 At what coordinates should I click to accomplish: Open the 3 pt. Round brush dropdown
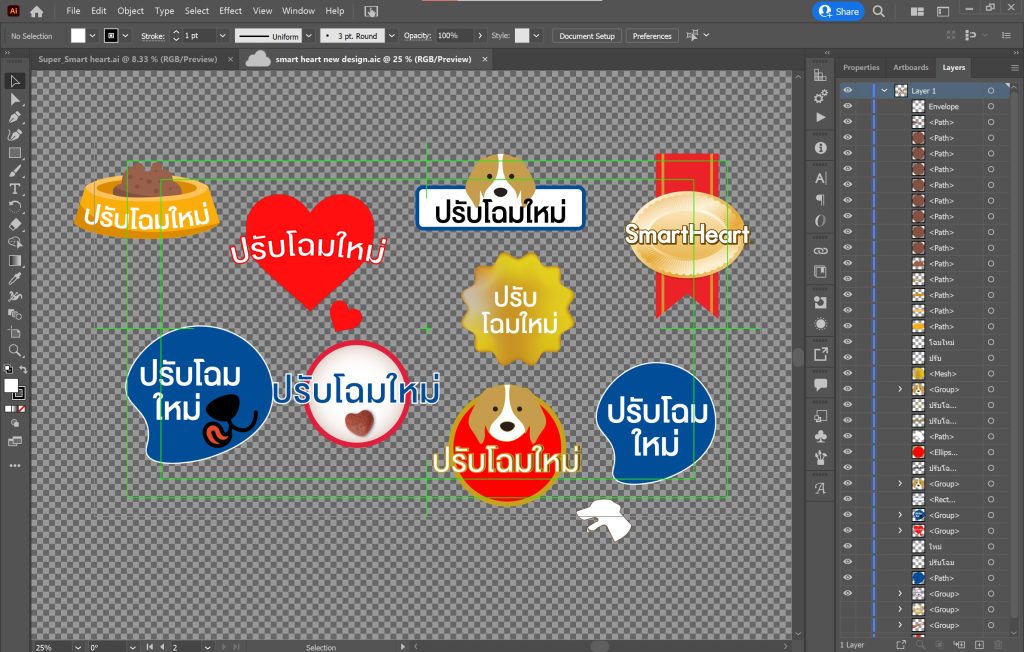click(x=392, y=36)
